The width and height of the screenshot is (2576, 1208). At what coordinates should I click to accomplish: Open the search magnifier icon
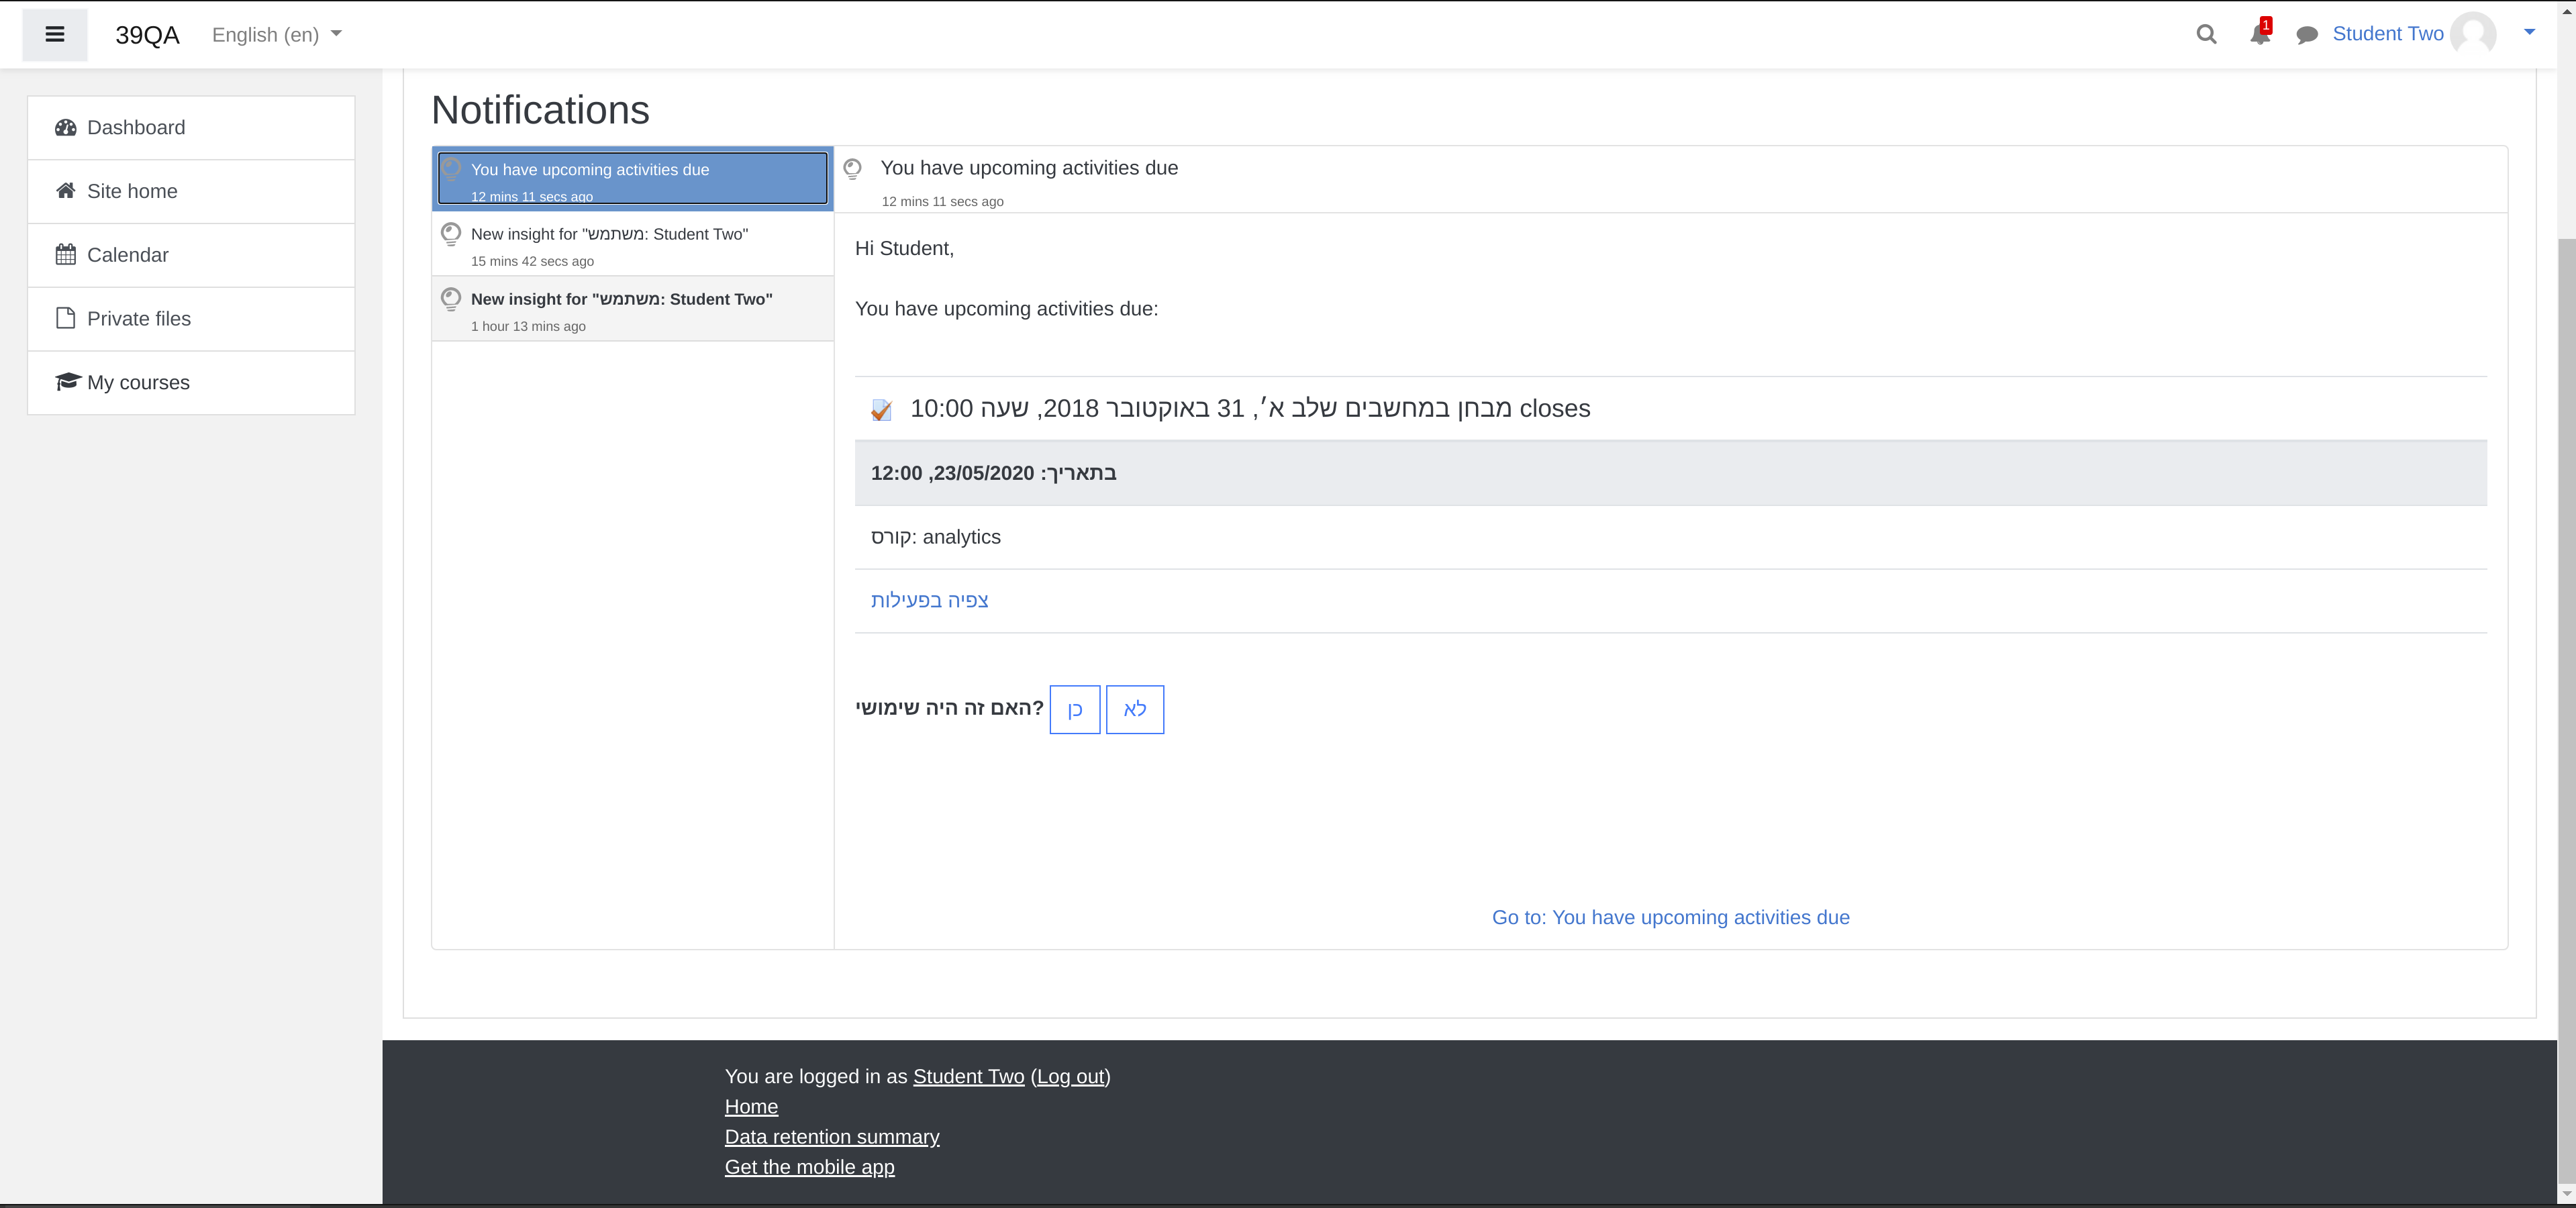(x=2206, y=35)
